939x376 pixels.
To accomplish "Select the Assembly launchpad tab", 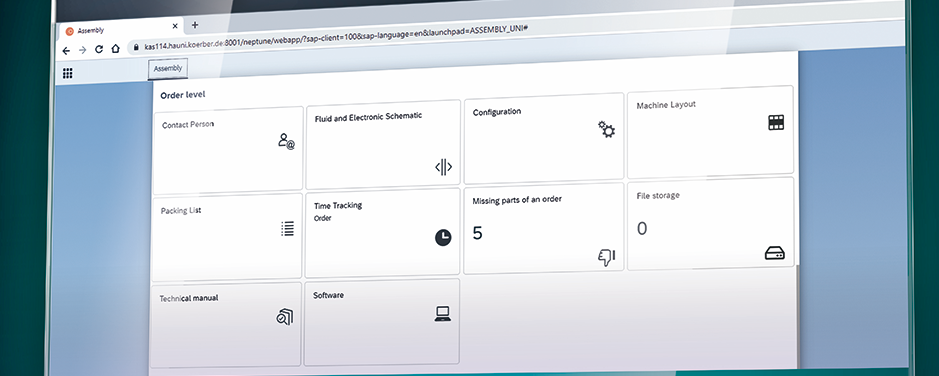I will click(168, 69).
